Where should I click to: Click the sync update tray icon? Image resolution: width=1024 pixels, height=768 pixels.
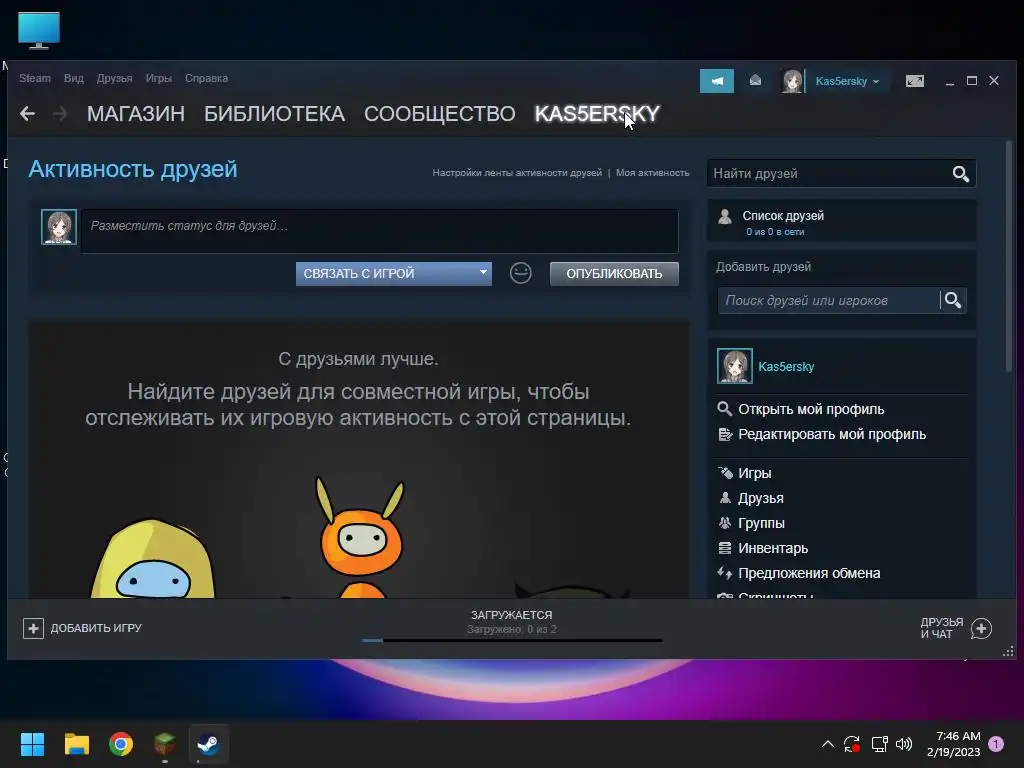pyautogui.click(x=852, y=744)
